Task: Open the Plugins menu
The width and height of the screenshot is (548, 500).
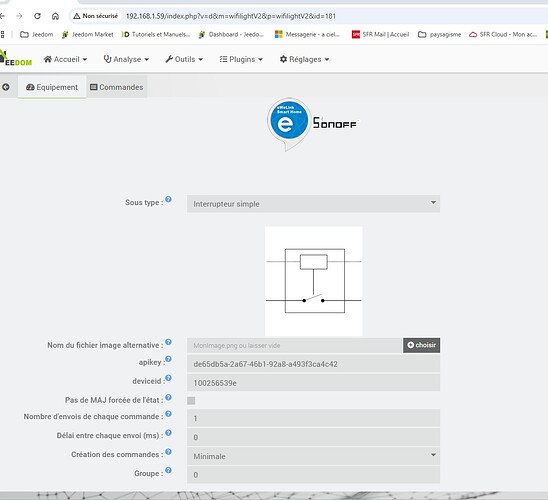Action: [241, 59]
